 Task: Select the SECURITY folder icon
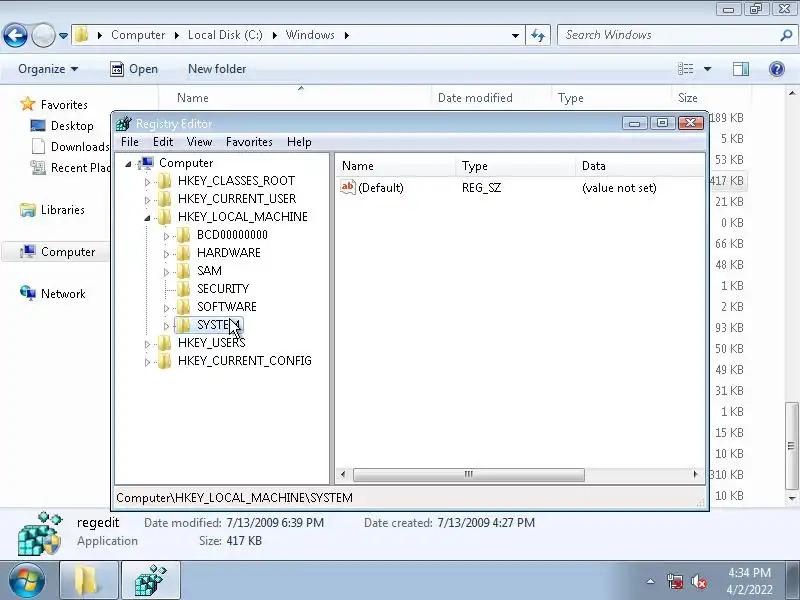[x=184, y=289]
